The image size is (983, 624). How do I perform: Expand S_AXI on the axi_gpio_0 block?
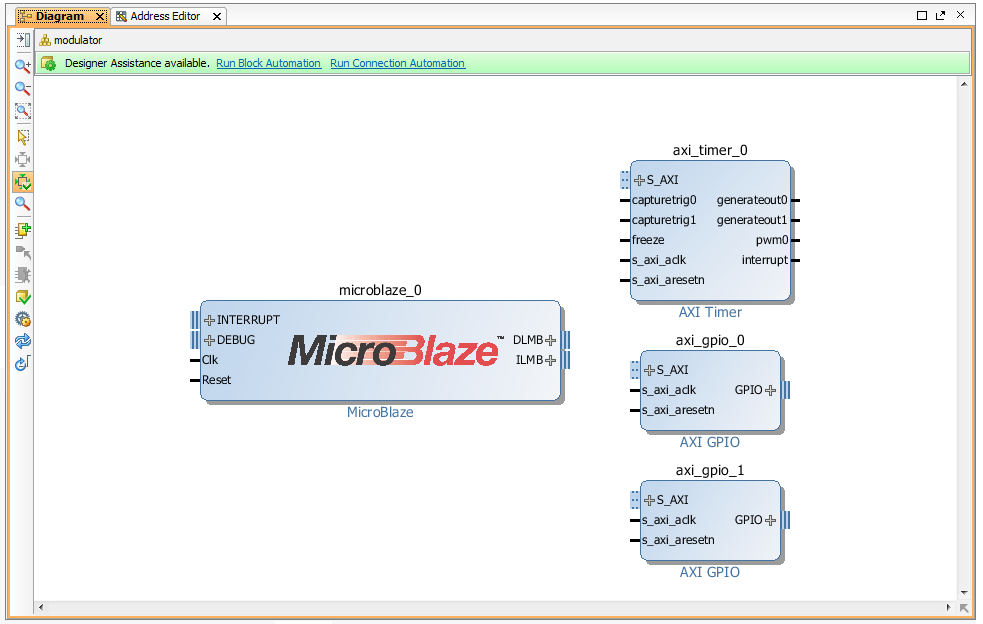coord(649,371)
